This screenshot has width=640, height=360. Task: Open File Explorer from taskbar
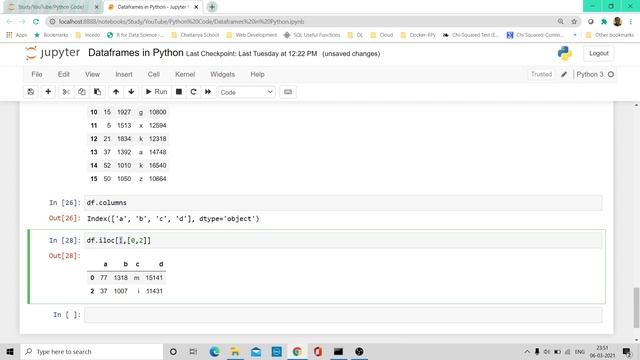click(x=235, y=351)
